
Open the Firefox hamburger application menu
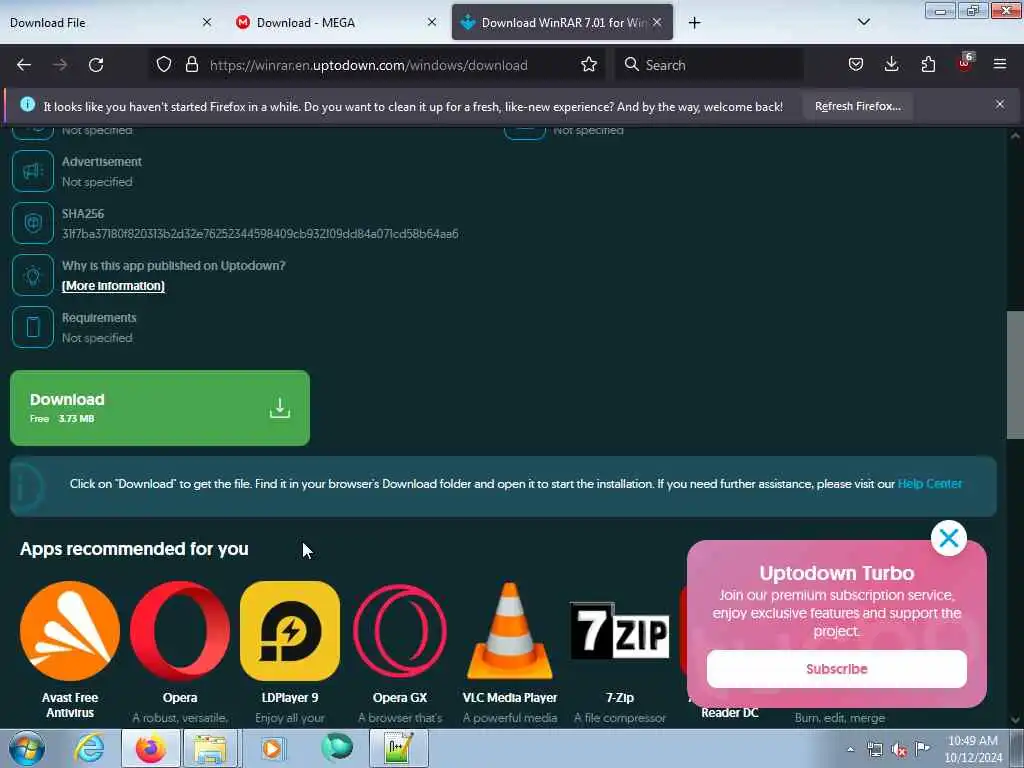click(999, 64)
